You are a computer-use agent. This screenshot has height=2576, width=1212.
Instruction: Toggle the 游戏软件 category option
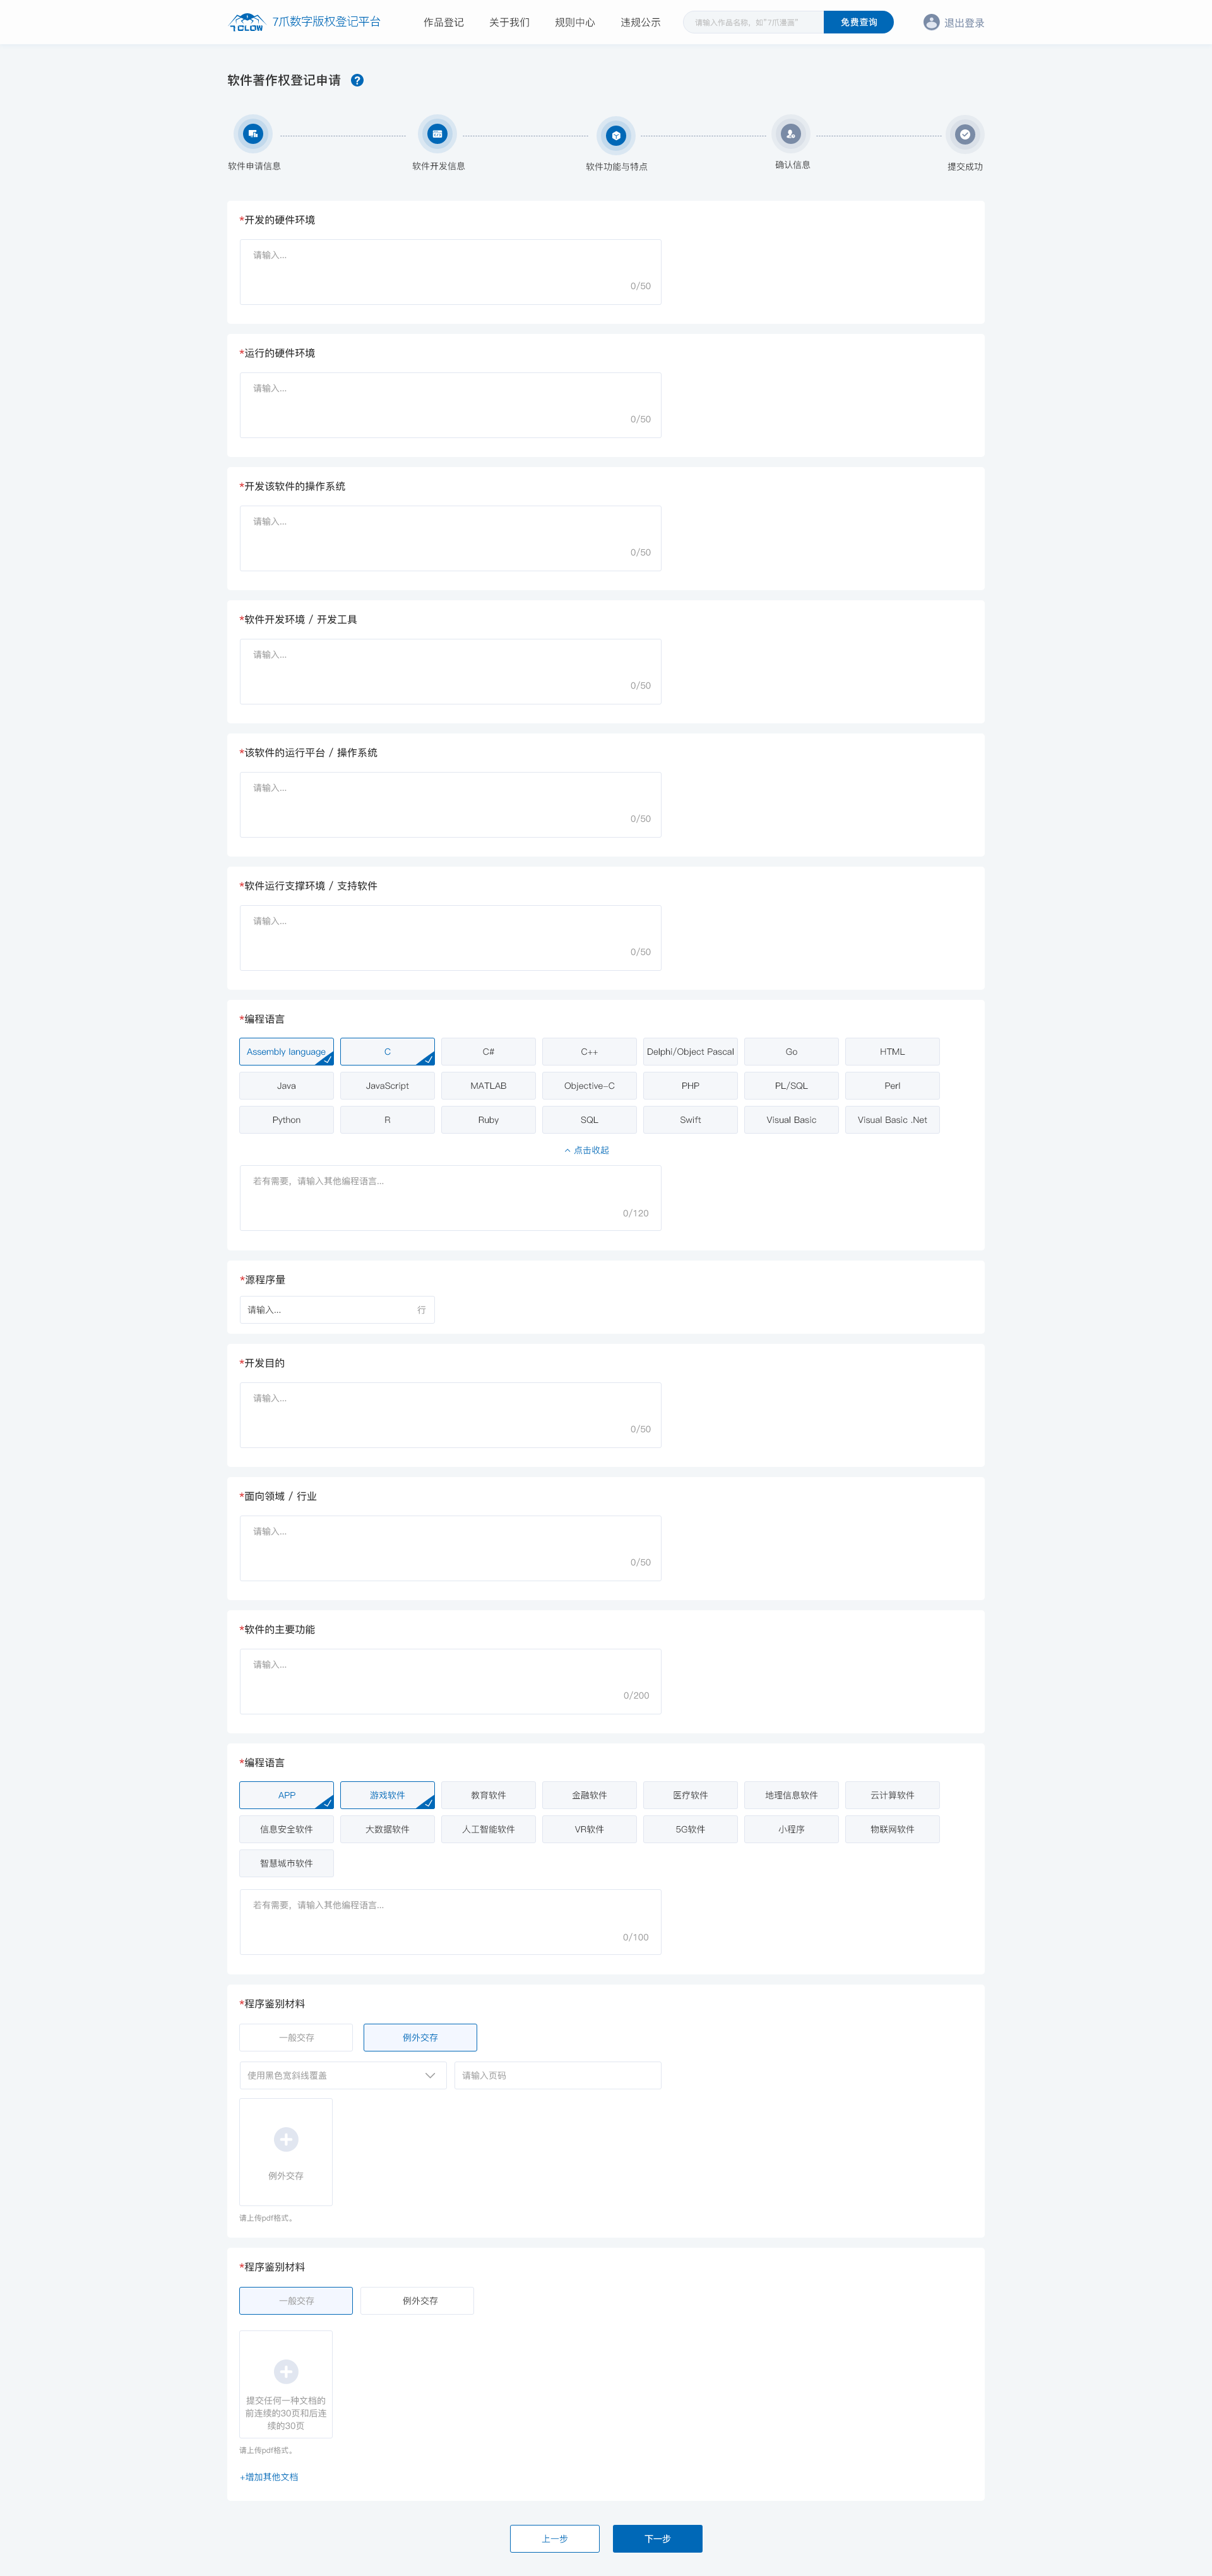tap(387, 1794)
